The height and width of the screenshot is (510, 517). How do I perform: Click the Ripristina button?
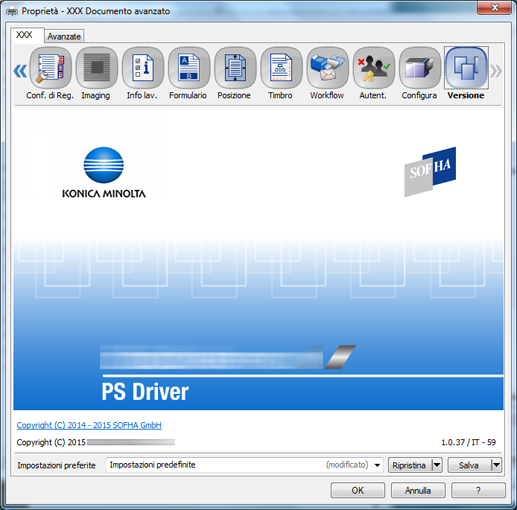[410, 465]
